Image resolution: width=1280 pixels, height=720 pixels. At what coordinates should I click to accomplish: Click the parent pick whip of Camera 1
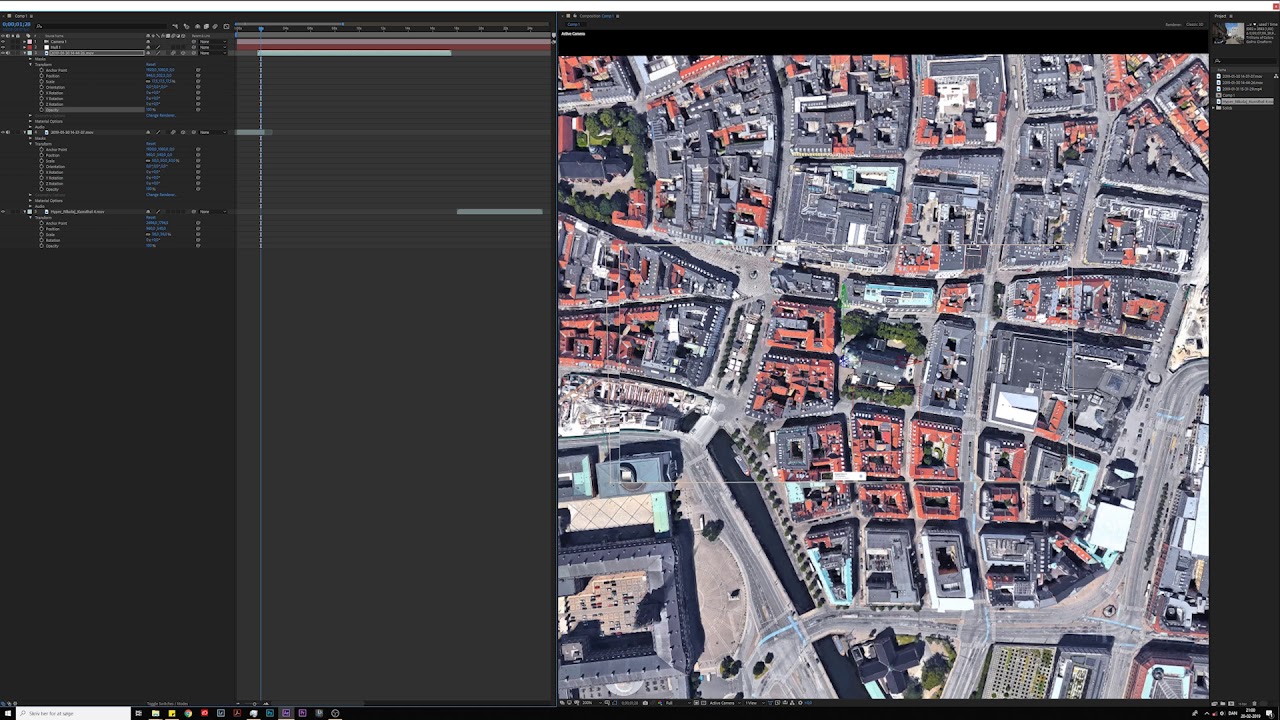(x=194, y=42)
